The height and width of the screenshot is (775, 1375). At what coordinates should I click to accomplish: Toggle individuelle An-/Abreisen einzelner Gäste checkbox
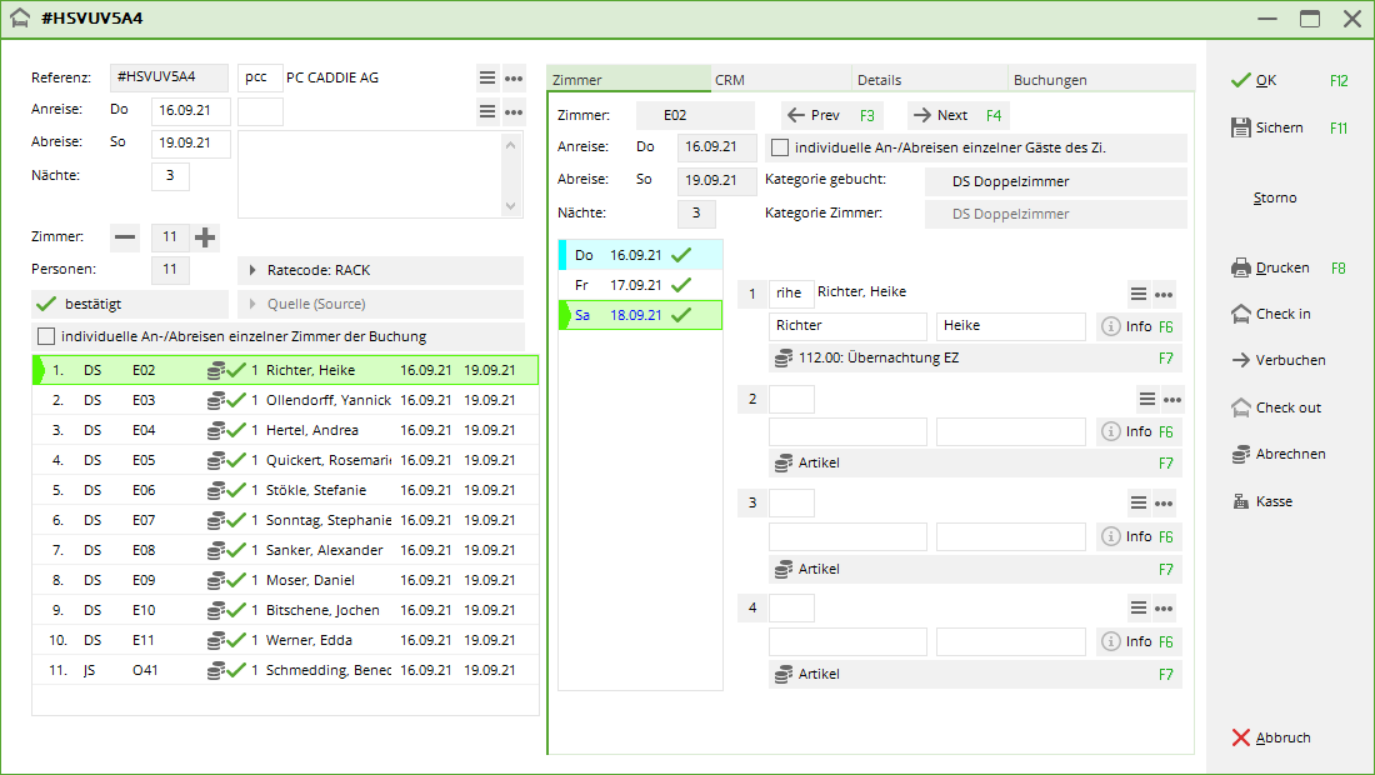coord(780,148)
